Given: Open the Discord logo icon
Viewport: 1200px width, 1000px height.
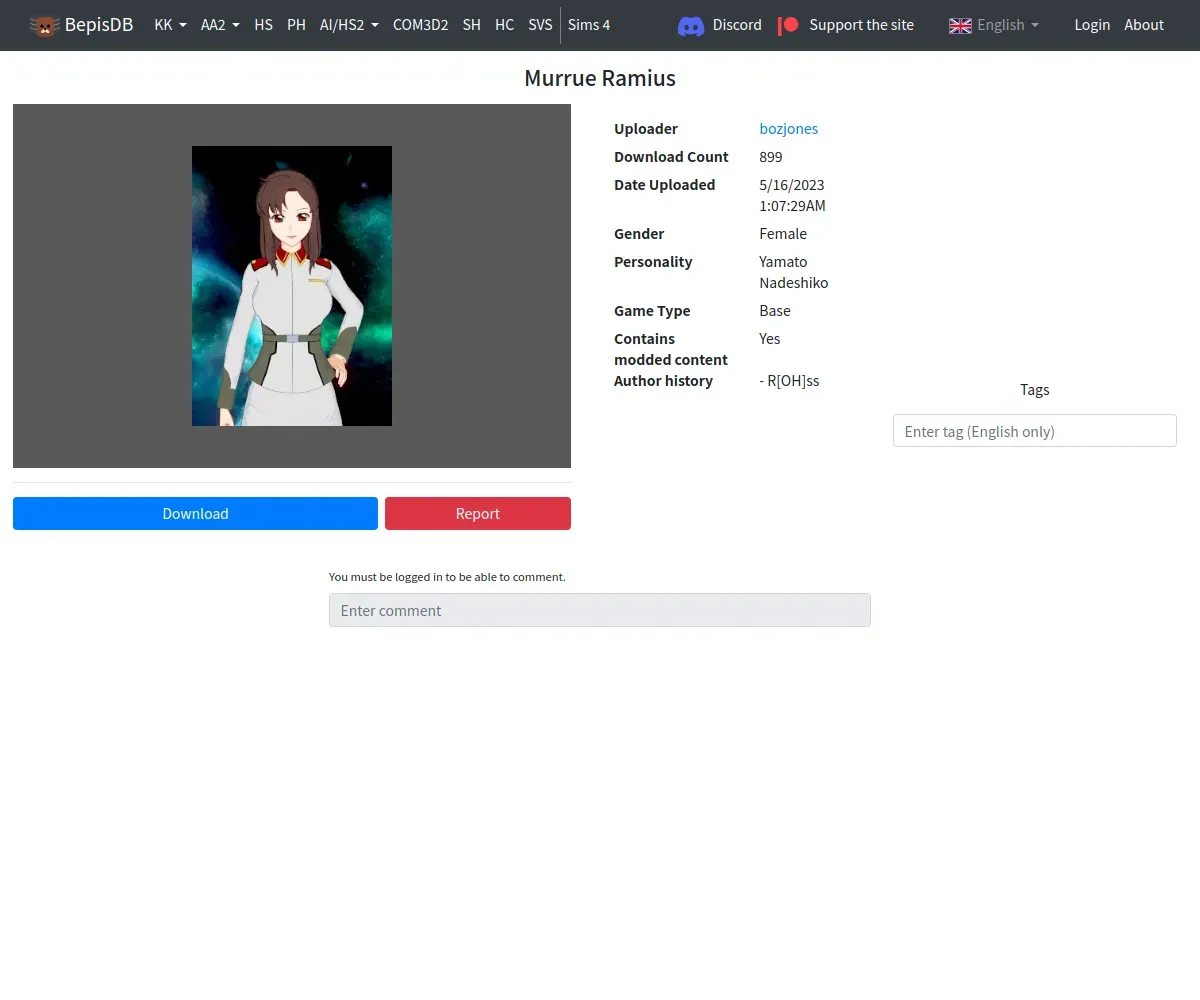Looking at the screenshot, I should 691,26.
